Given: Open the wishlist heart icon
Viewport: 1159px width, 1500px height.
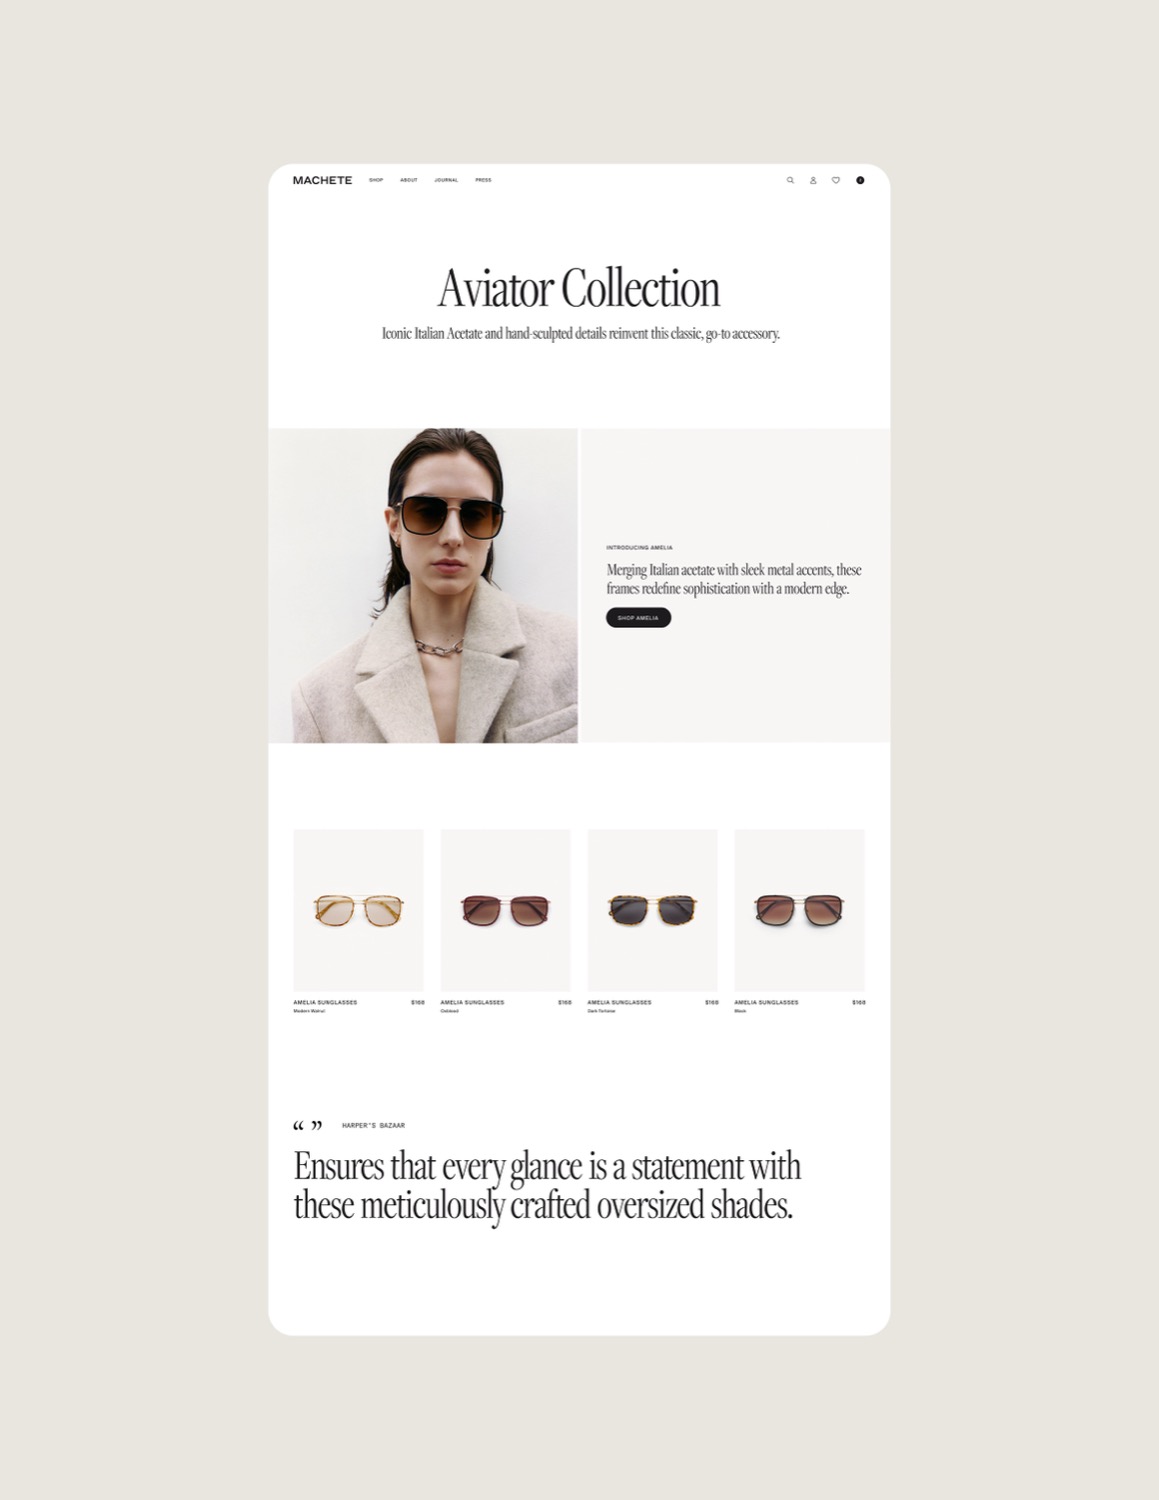Looking at the screenshot, I should coord(836,180).
